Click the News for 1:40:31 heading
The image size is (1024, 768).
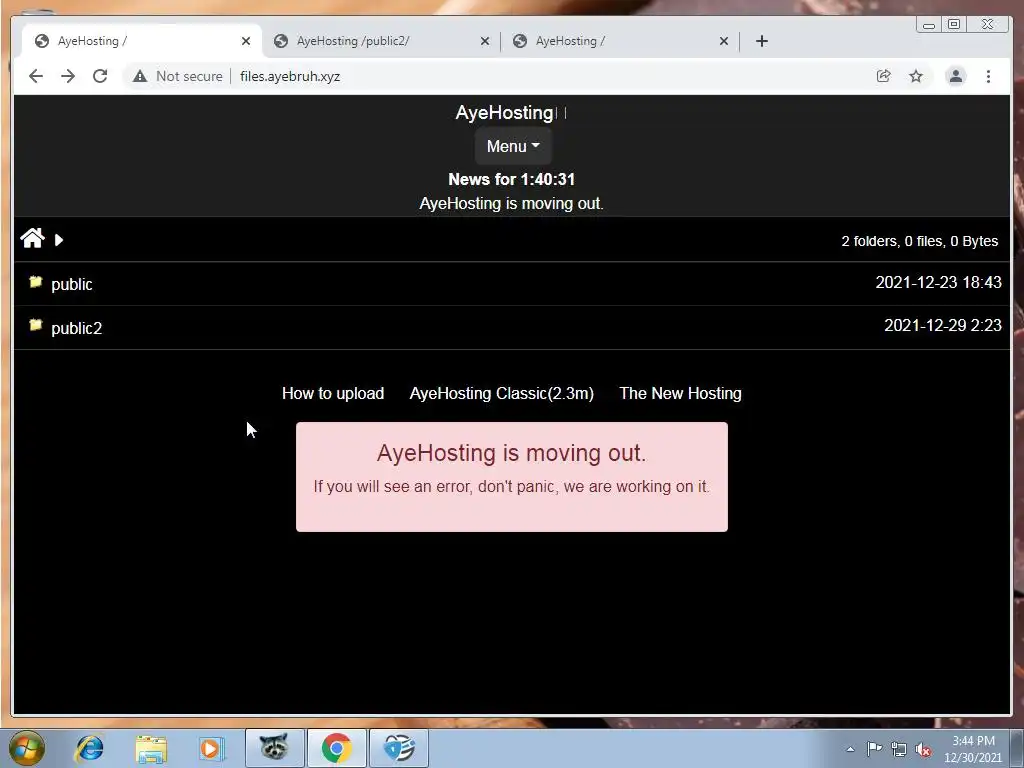tap(511, 179)
